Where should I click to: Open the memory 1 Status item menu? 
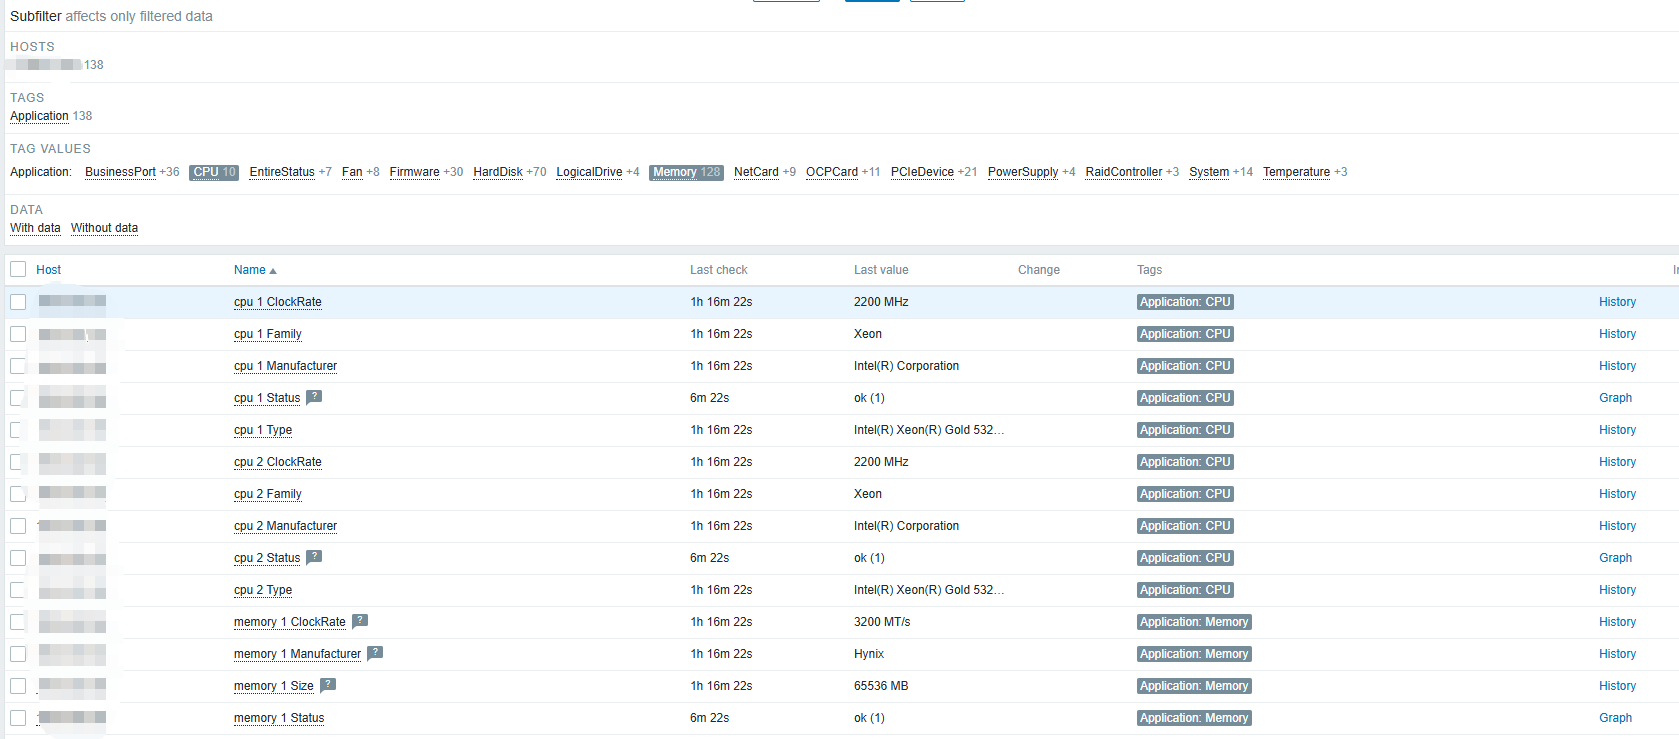tap(279, 718)
